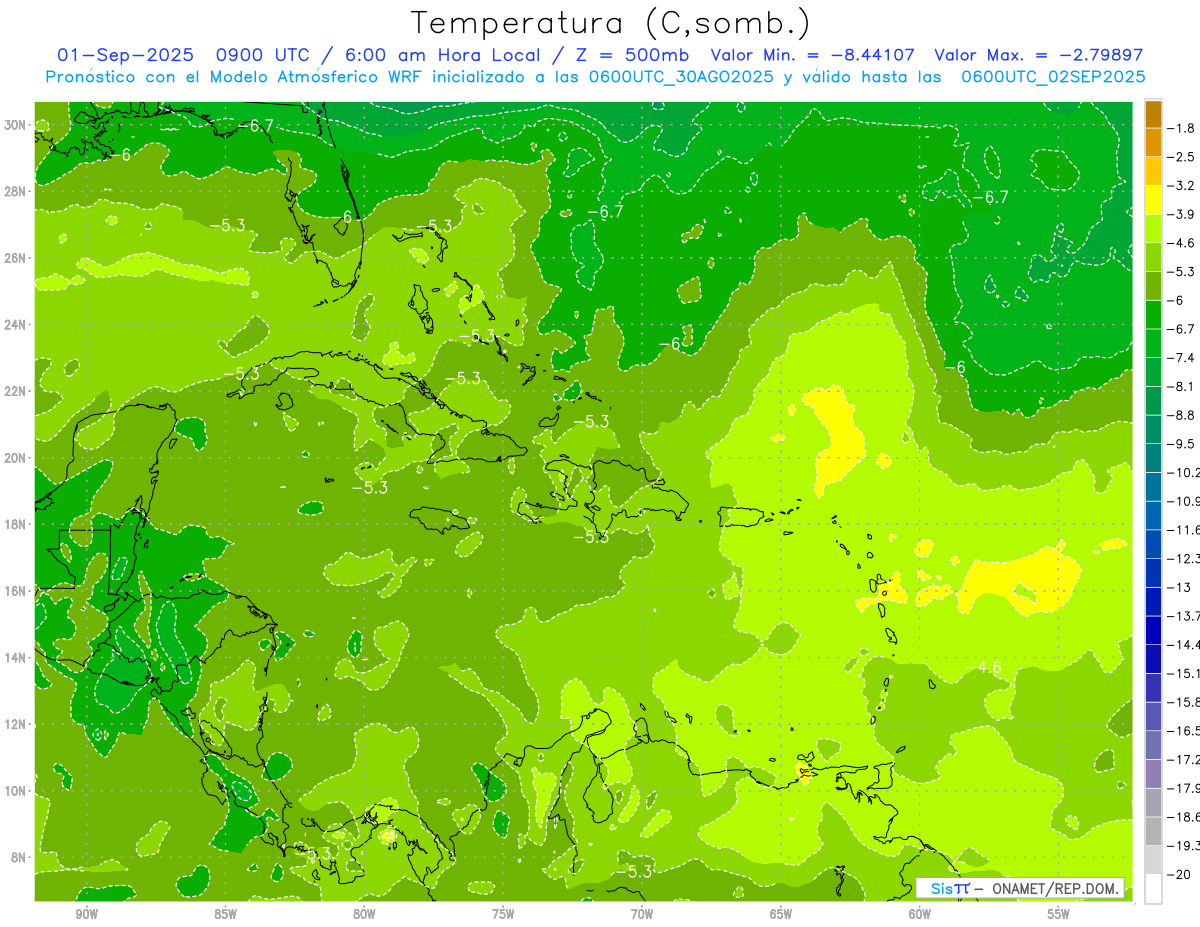Click the "22N" latitude axis label
The width and height of the screenshot is (1200, 927).
[x=14, y=391]
